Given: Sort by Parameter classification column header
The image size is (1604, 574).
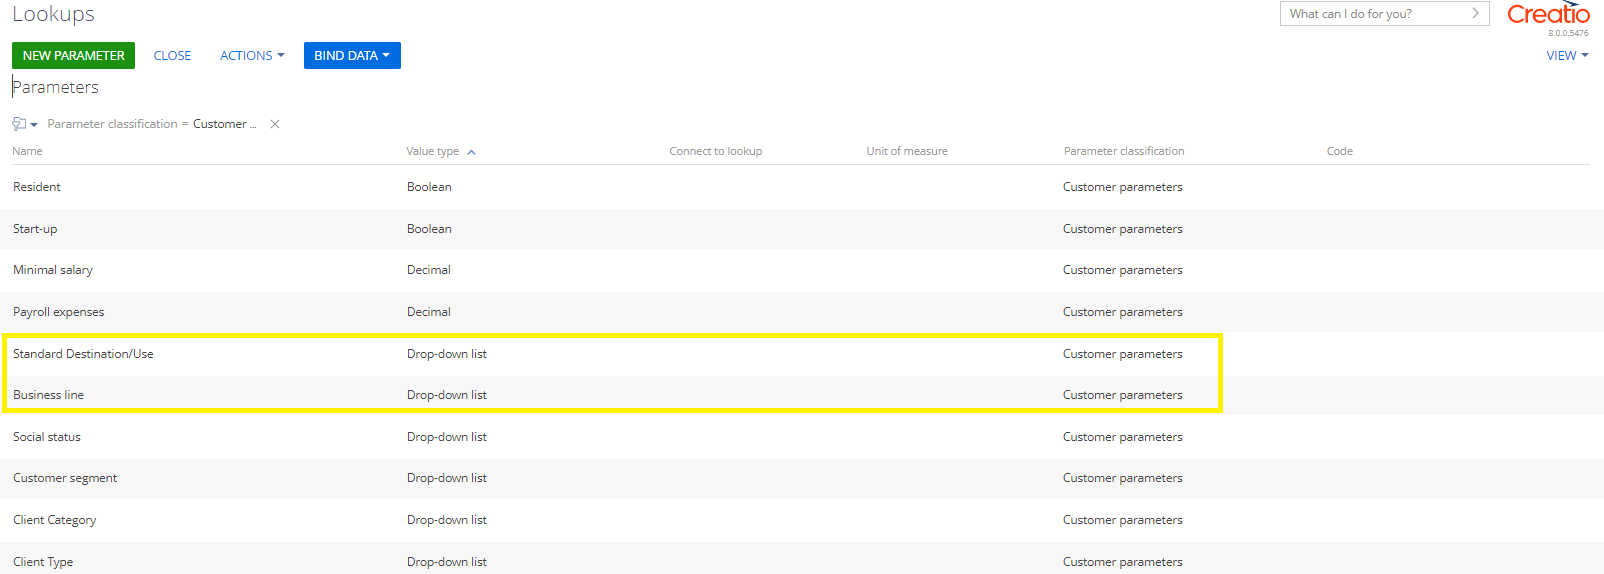Looking at the screenshot, I should pyautogui.click(x=1124, y=151).
